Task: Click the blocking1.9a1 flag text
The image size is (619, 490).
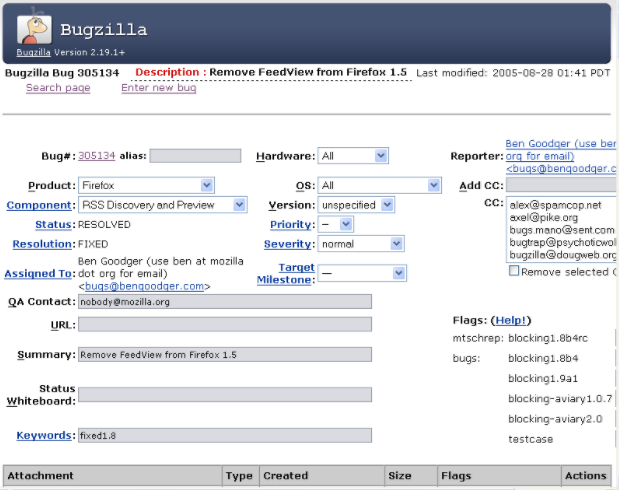Action: click(x=543, y=379)
